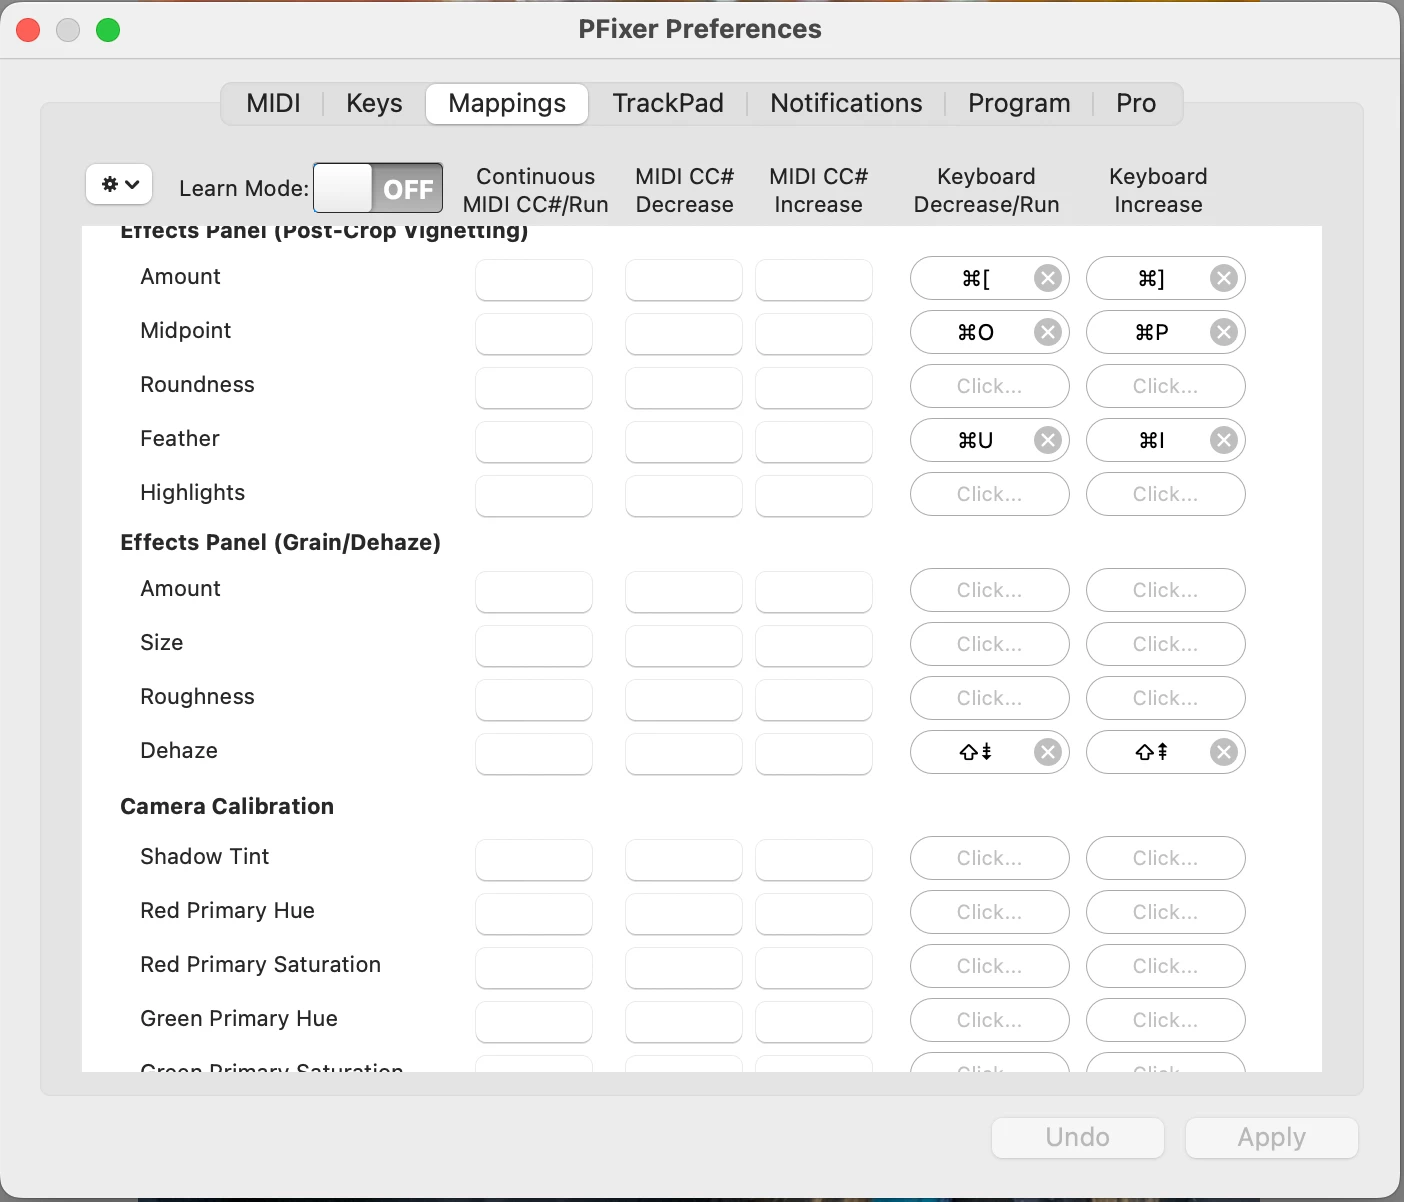The width and height of the screenshot is (1404, 1202).
Task: Click Size continuous MIDI CC field
Action: click(534, 646)
